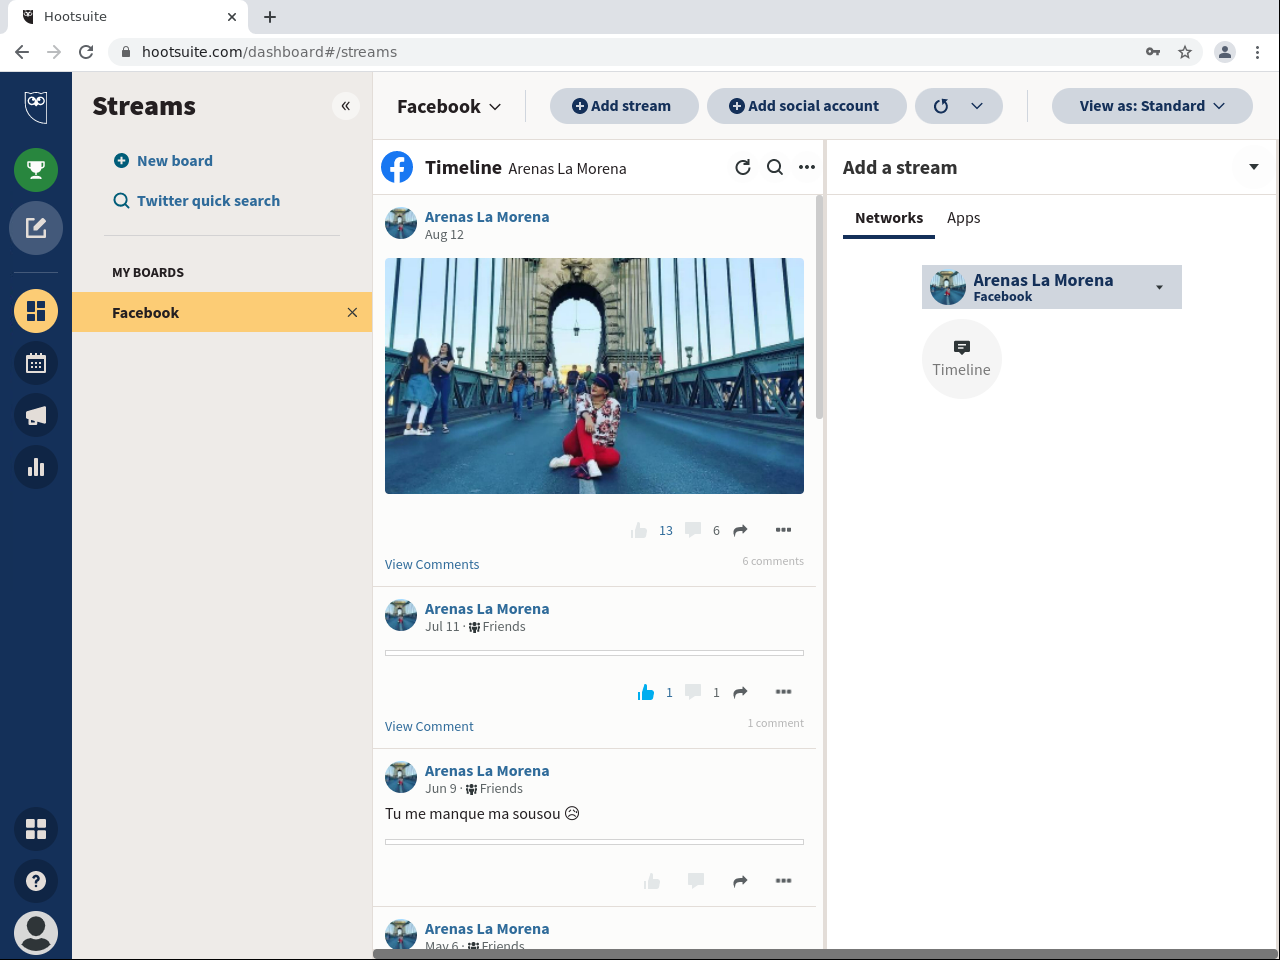Open the Composer pencil icon
The image size is (1280, 960).
click(x=36, y=228)
